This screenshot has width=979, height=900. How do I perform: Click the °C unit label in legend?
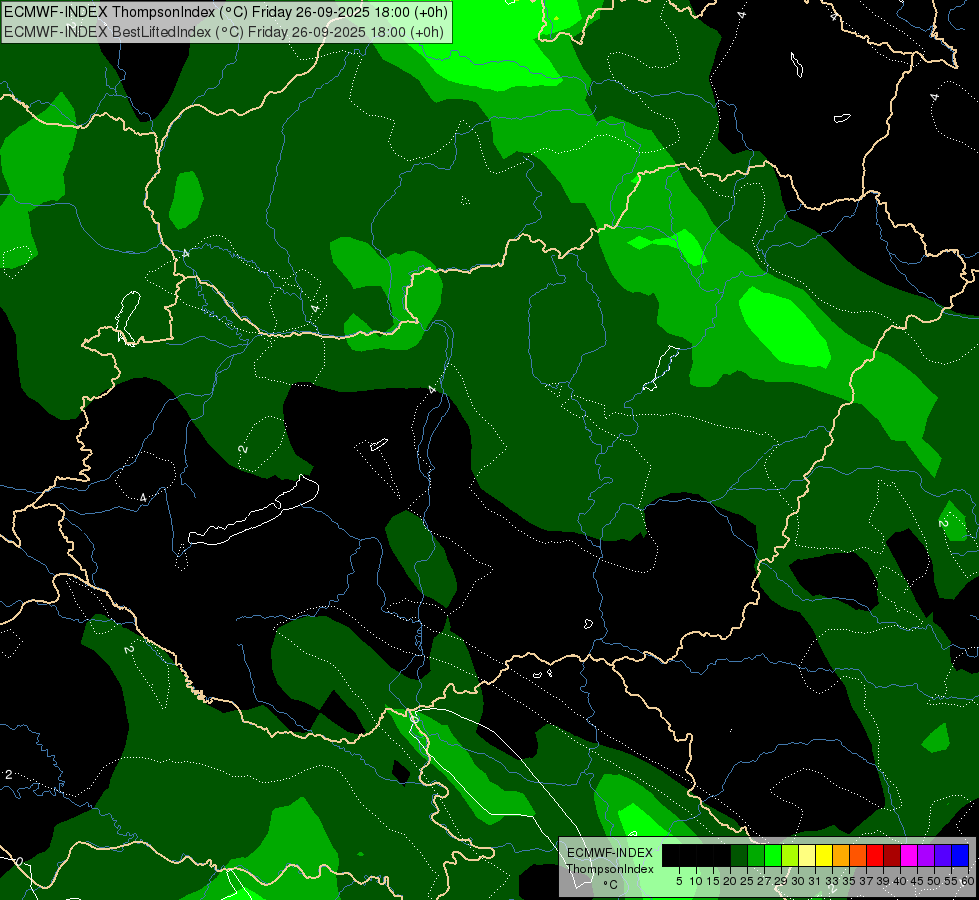pyautogui.click(x=611, y=884)
